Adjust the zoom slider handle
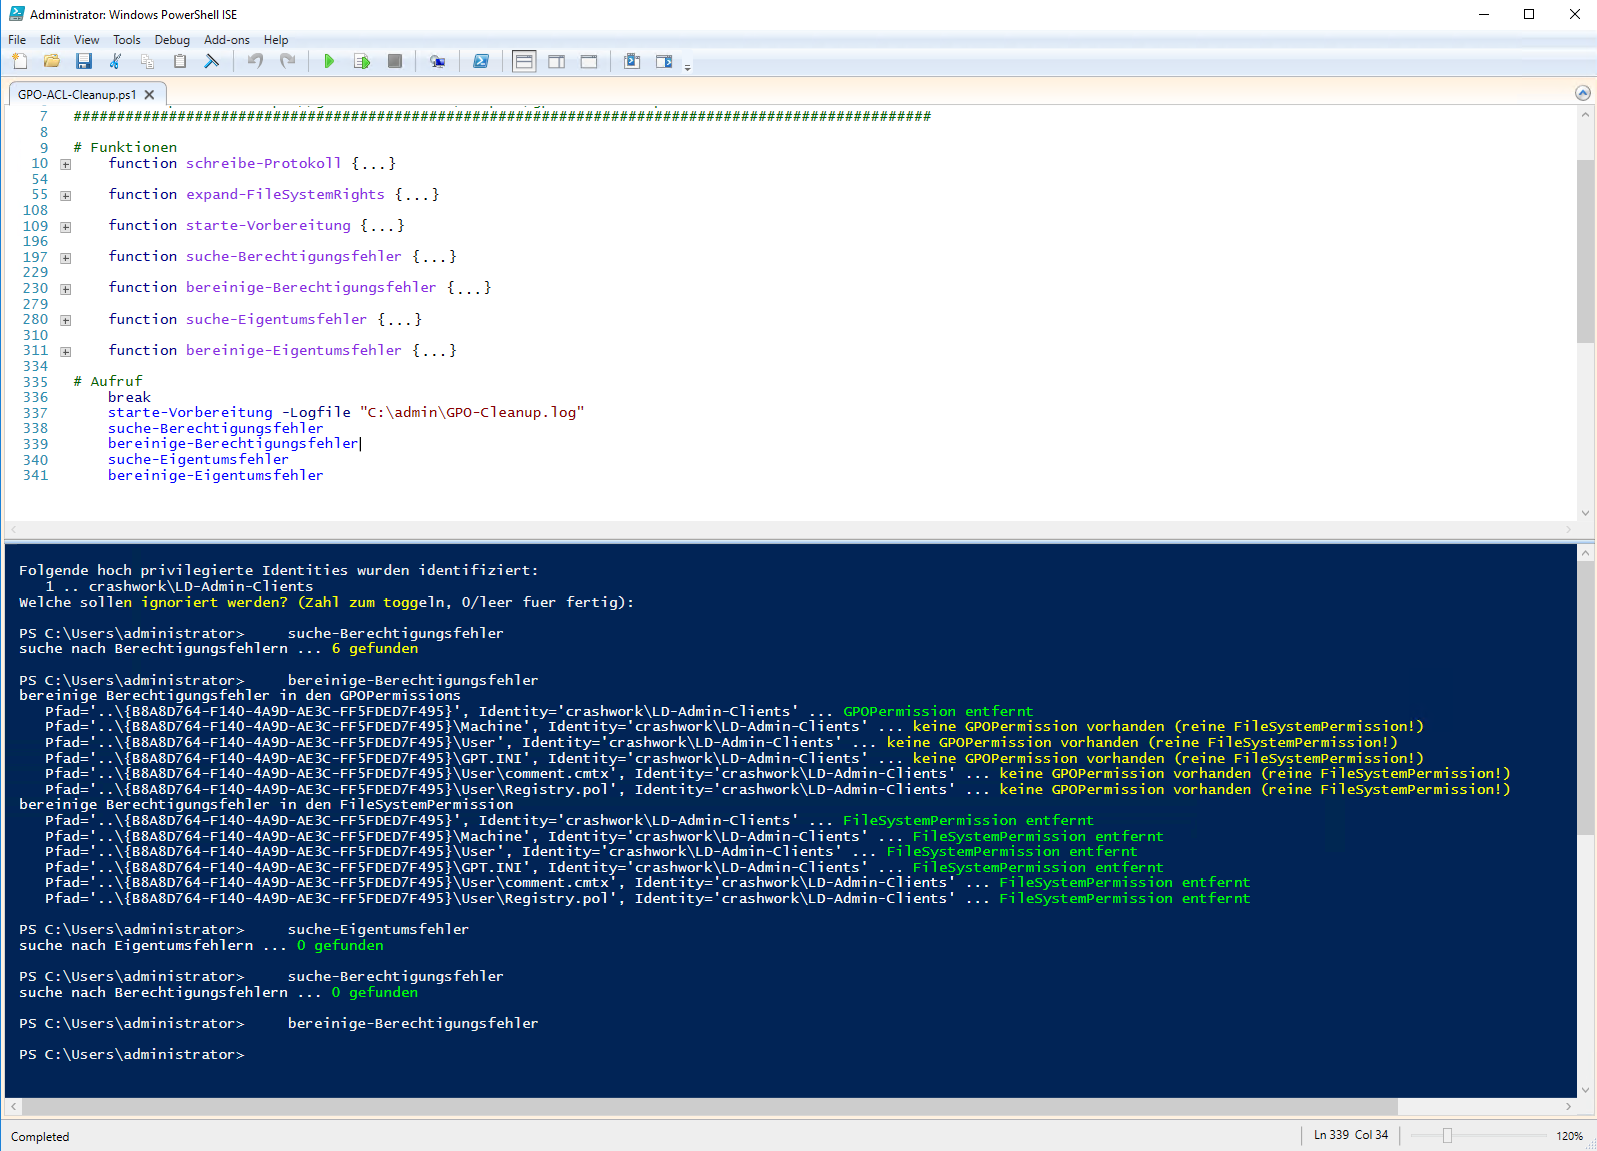 click(1447, 1135)
